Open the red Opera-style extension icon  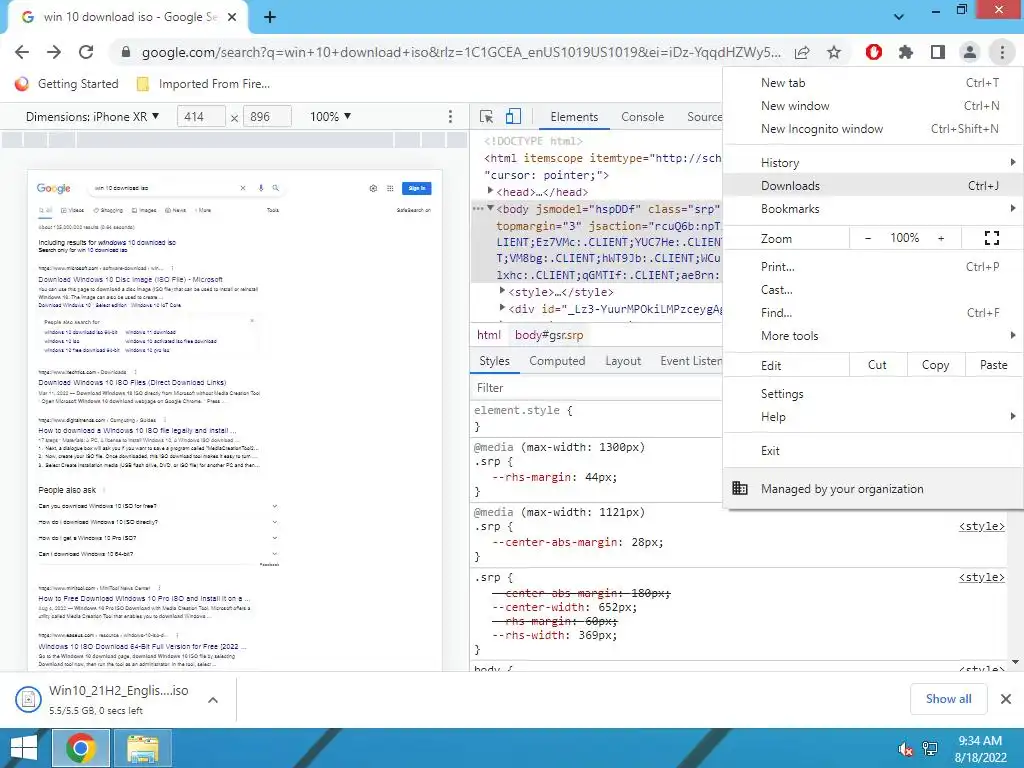[x=874, y=52]
